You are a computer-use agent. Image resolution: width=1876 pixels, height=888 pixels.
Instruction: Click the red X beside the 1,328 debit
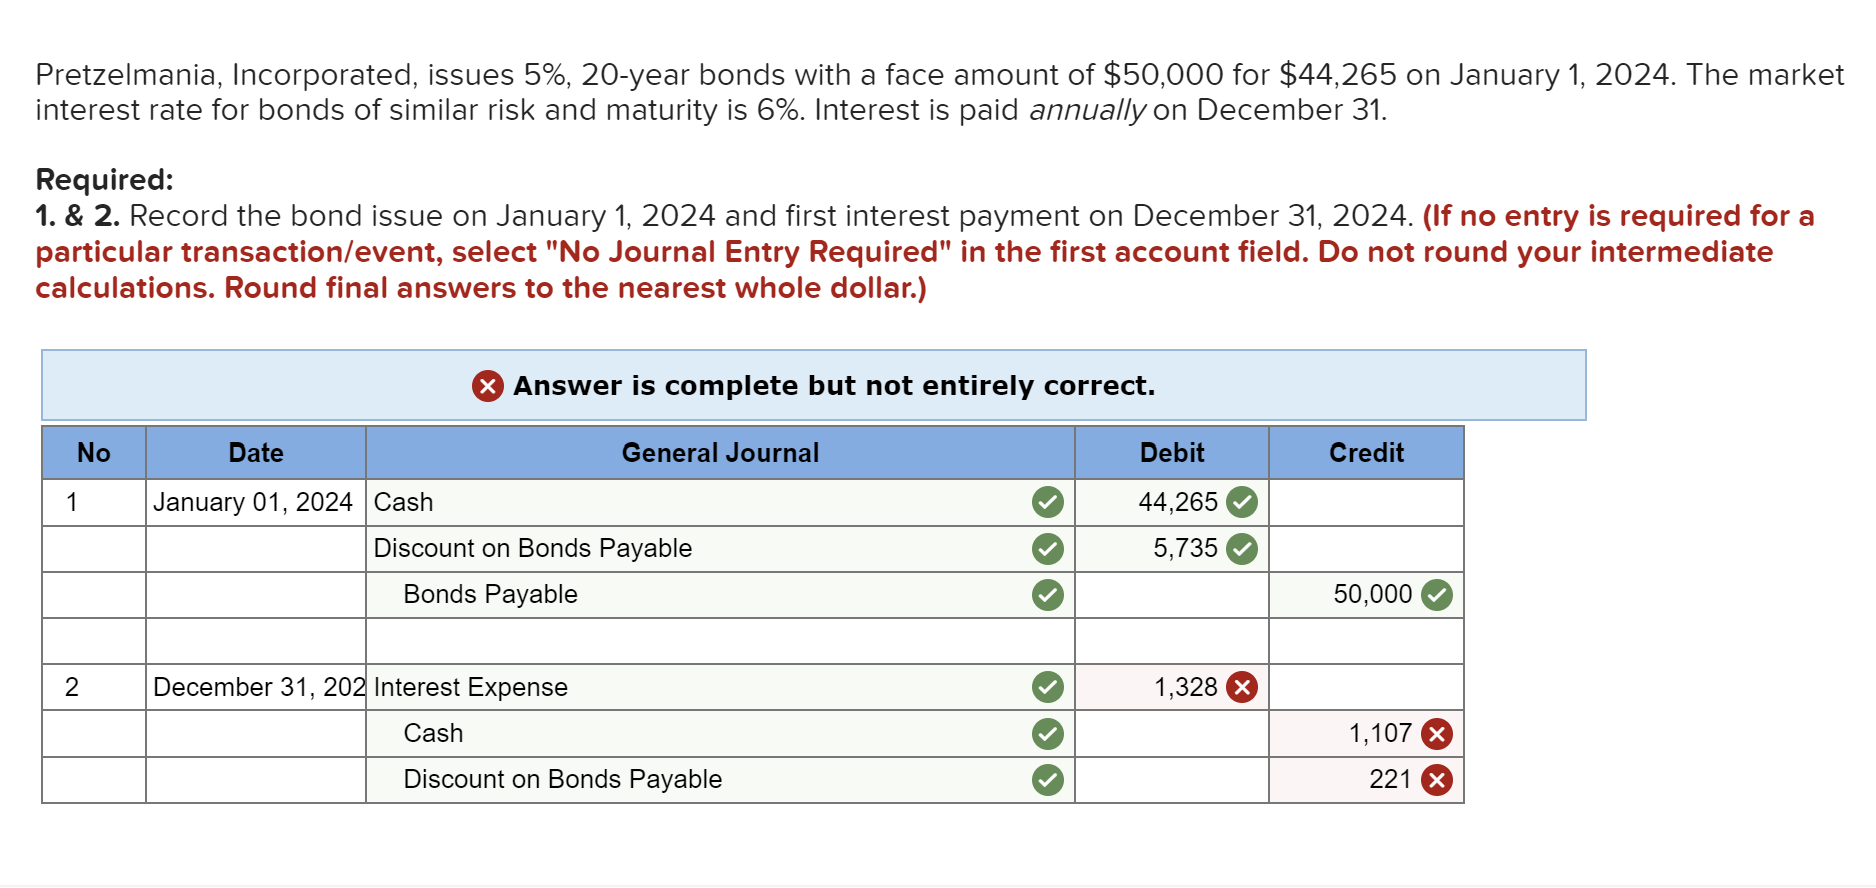[1240, 687]
